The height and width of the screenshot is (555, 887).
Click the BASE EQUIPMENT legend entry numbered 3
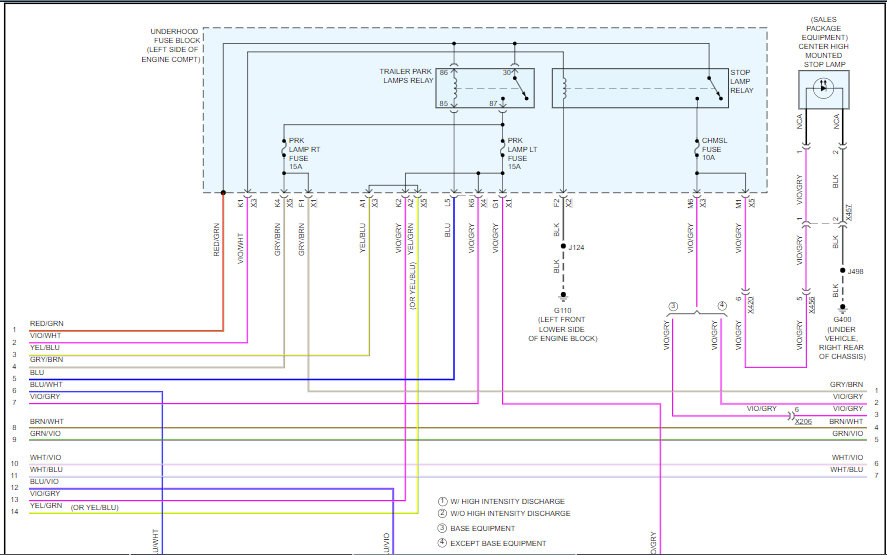[x=477, y=528]
